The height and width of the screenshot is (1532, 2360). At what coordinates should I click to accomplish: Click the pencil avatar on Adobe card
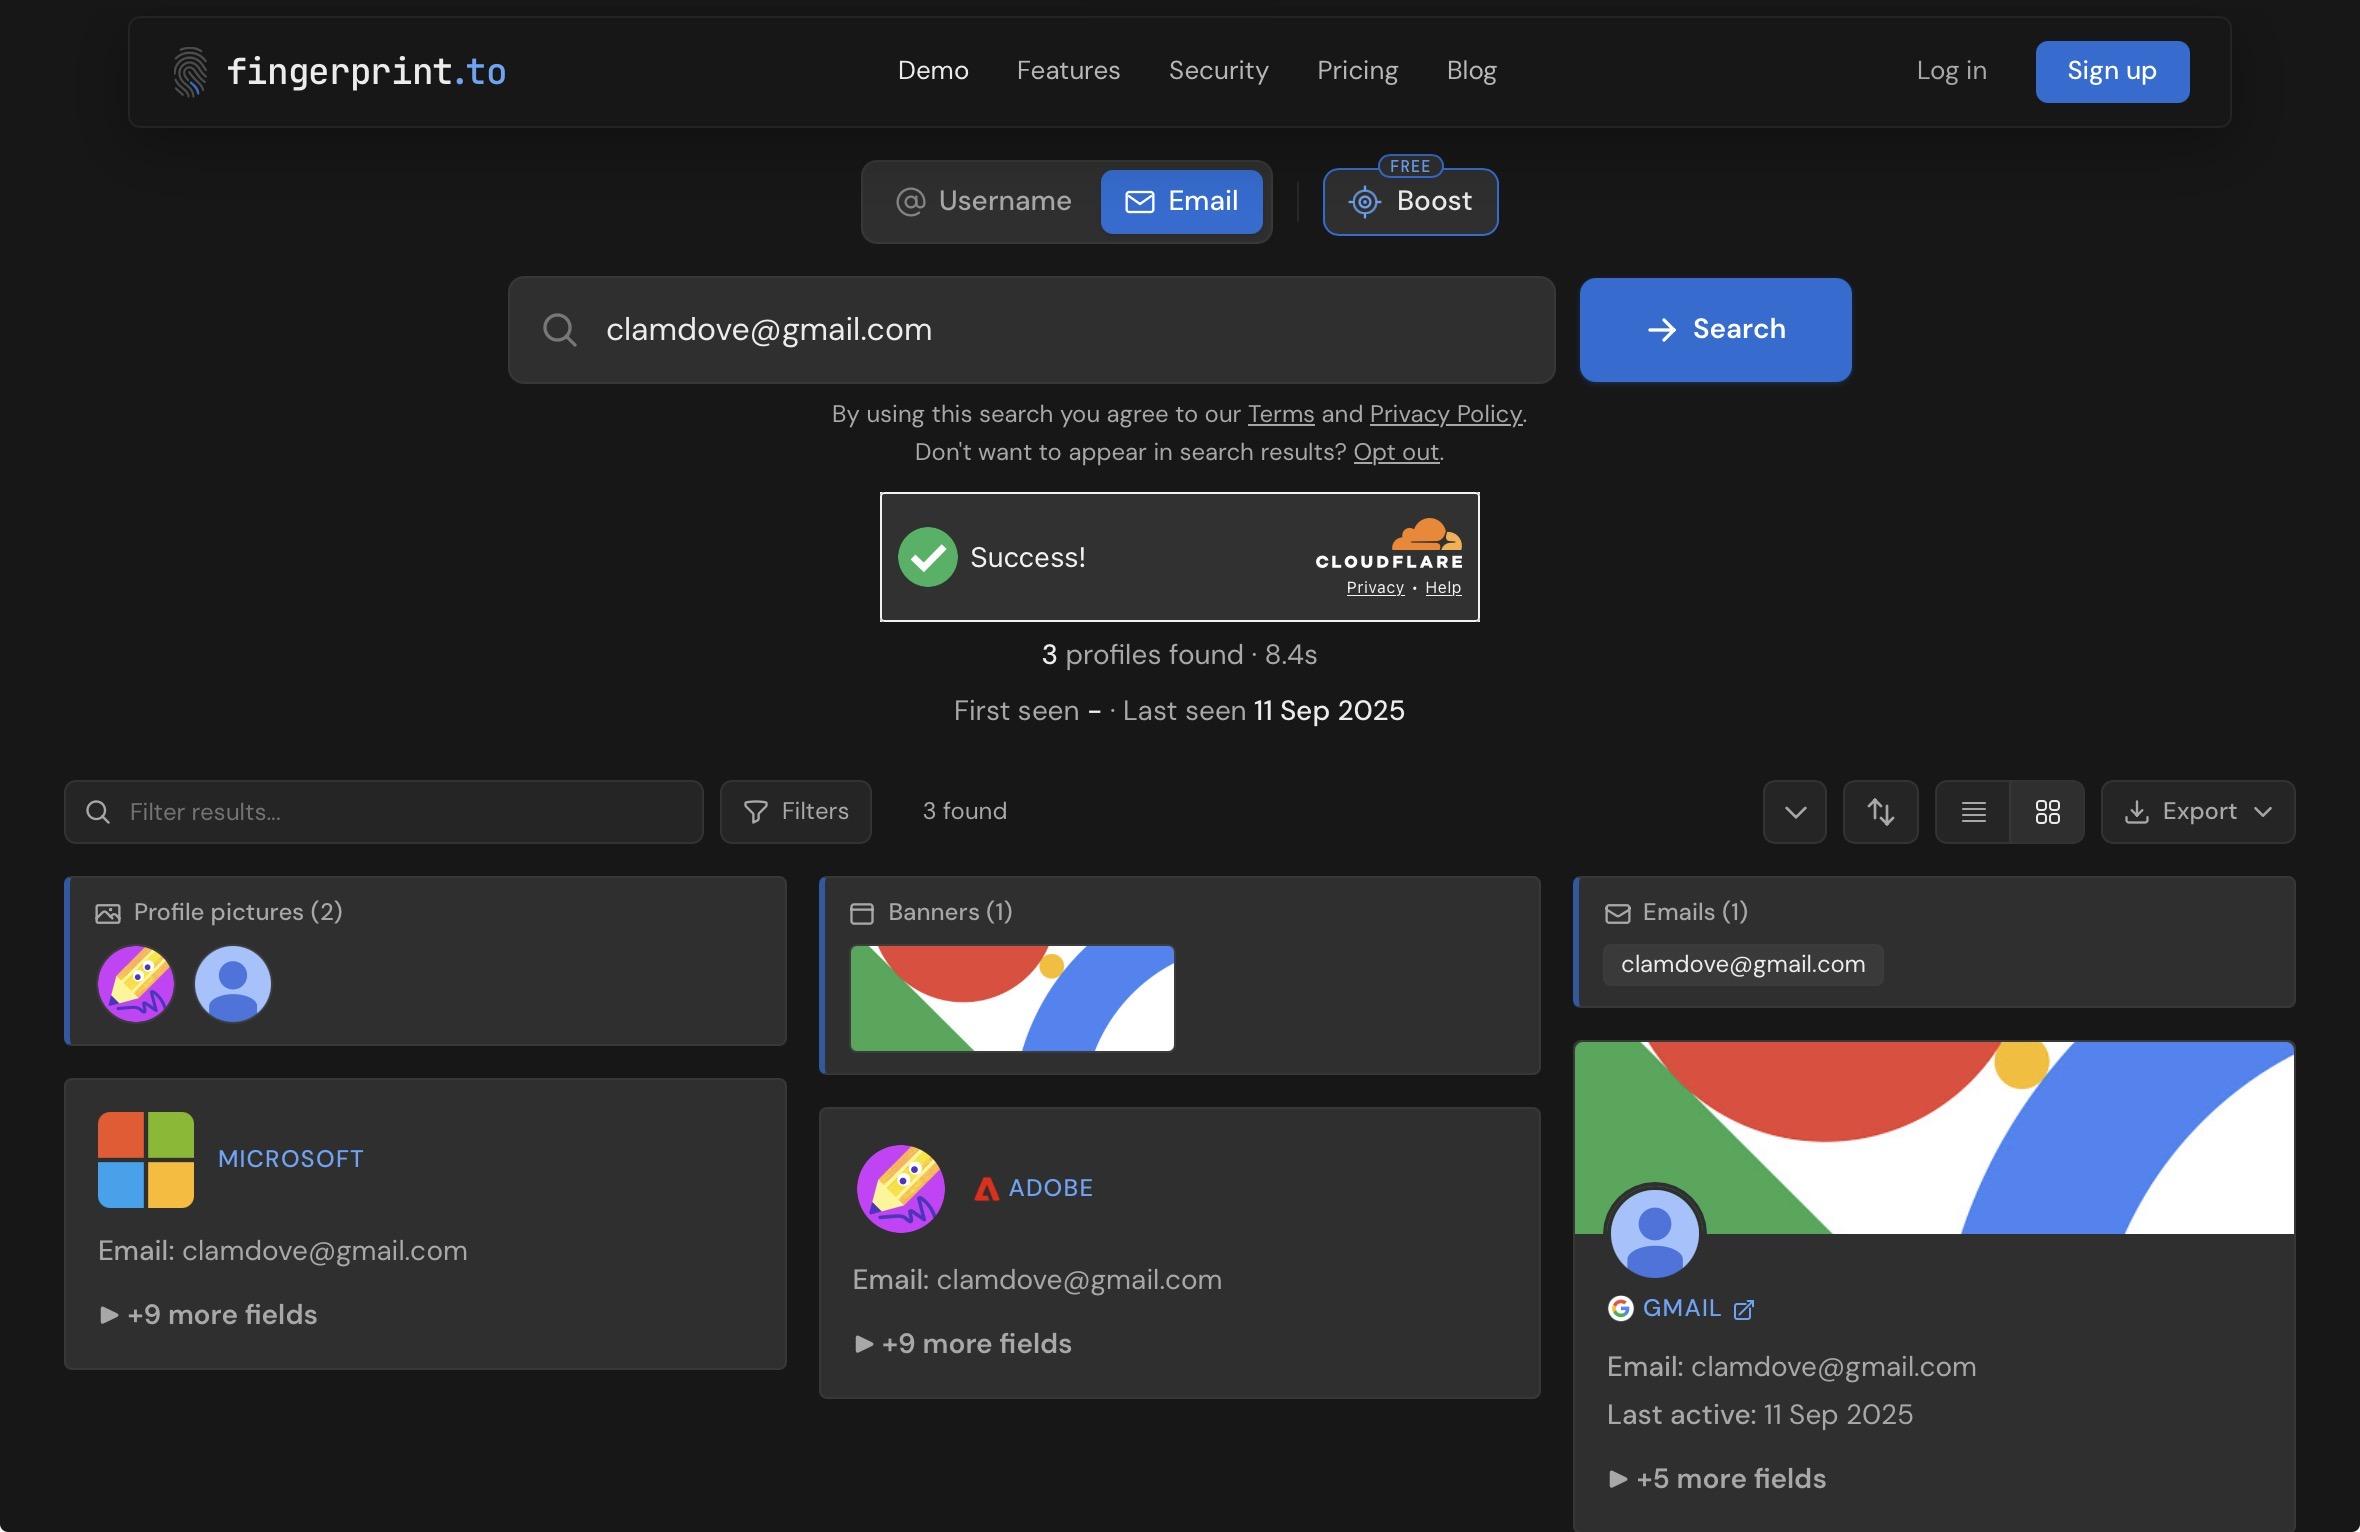click(901, 1188)
